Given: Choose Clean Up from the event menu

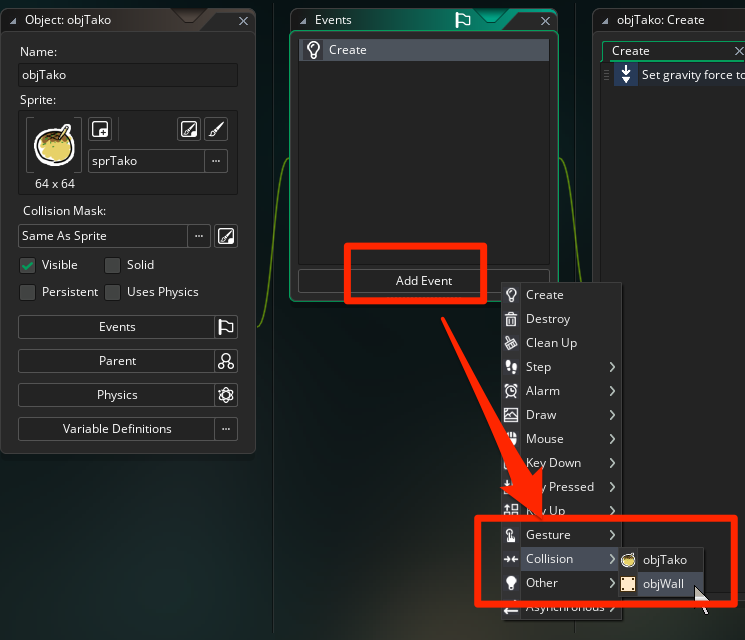Looking at the screenshot, I should (x=561, y=343).
